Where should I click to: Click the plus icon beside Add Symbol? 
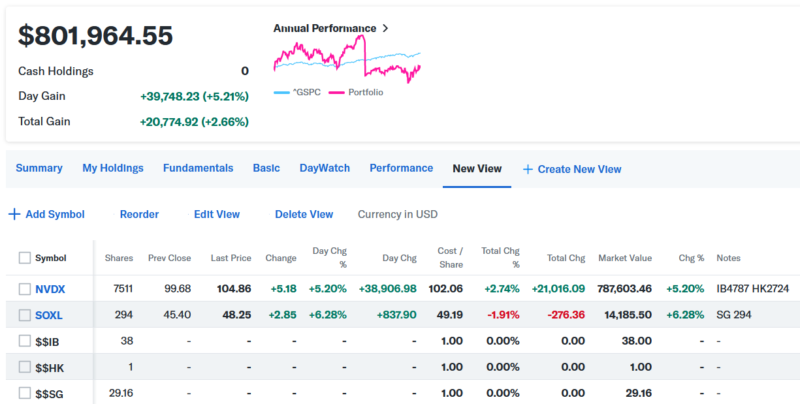pyautogui.click(x=14, y=214)
